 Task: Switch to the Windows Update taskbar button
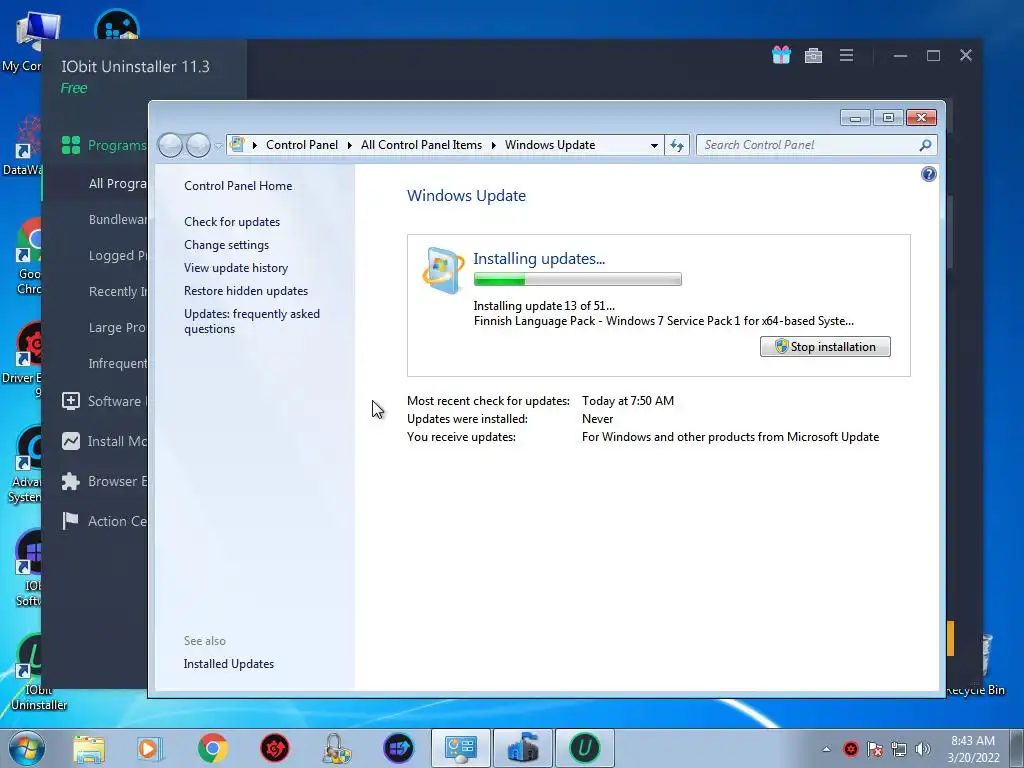click(522, 748)
